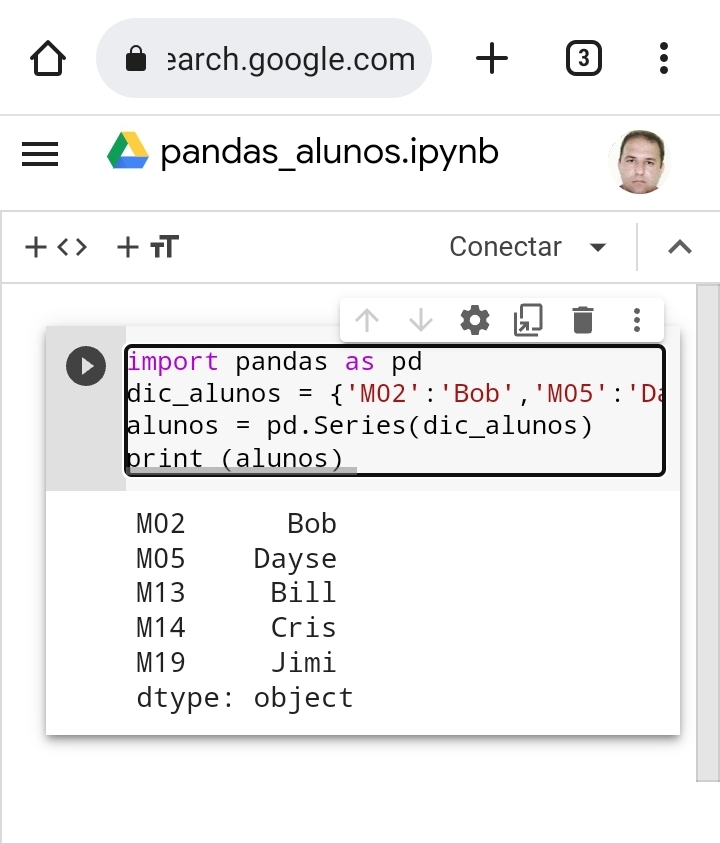This screenshot has height=843, width=720.
Task: Expand the Conectar dropdown arrow
Action: tap(598, 247)
